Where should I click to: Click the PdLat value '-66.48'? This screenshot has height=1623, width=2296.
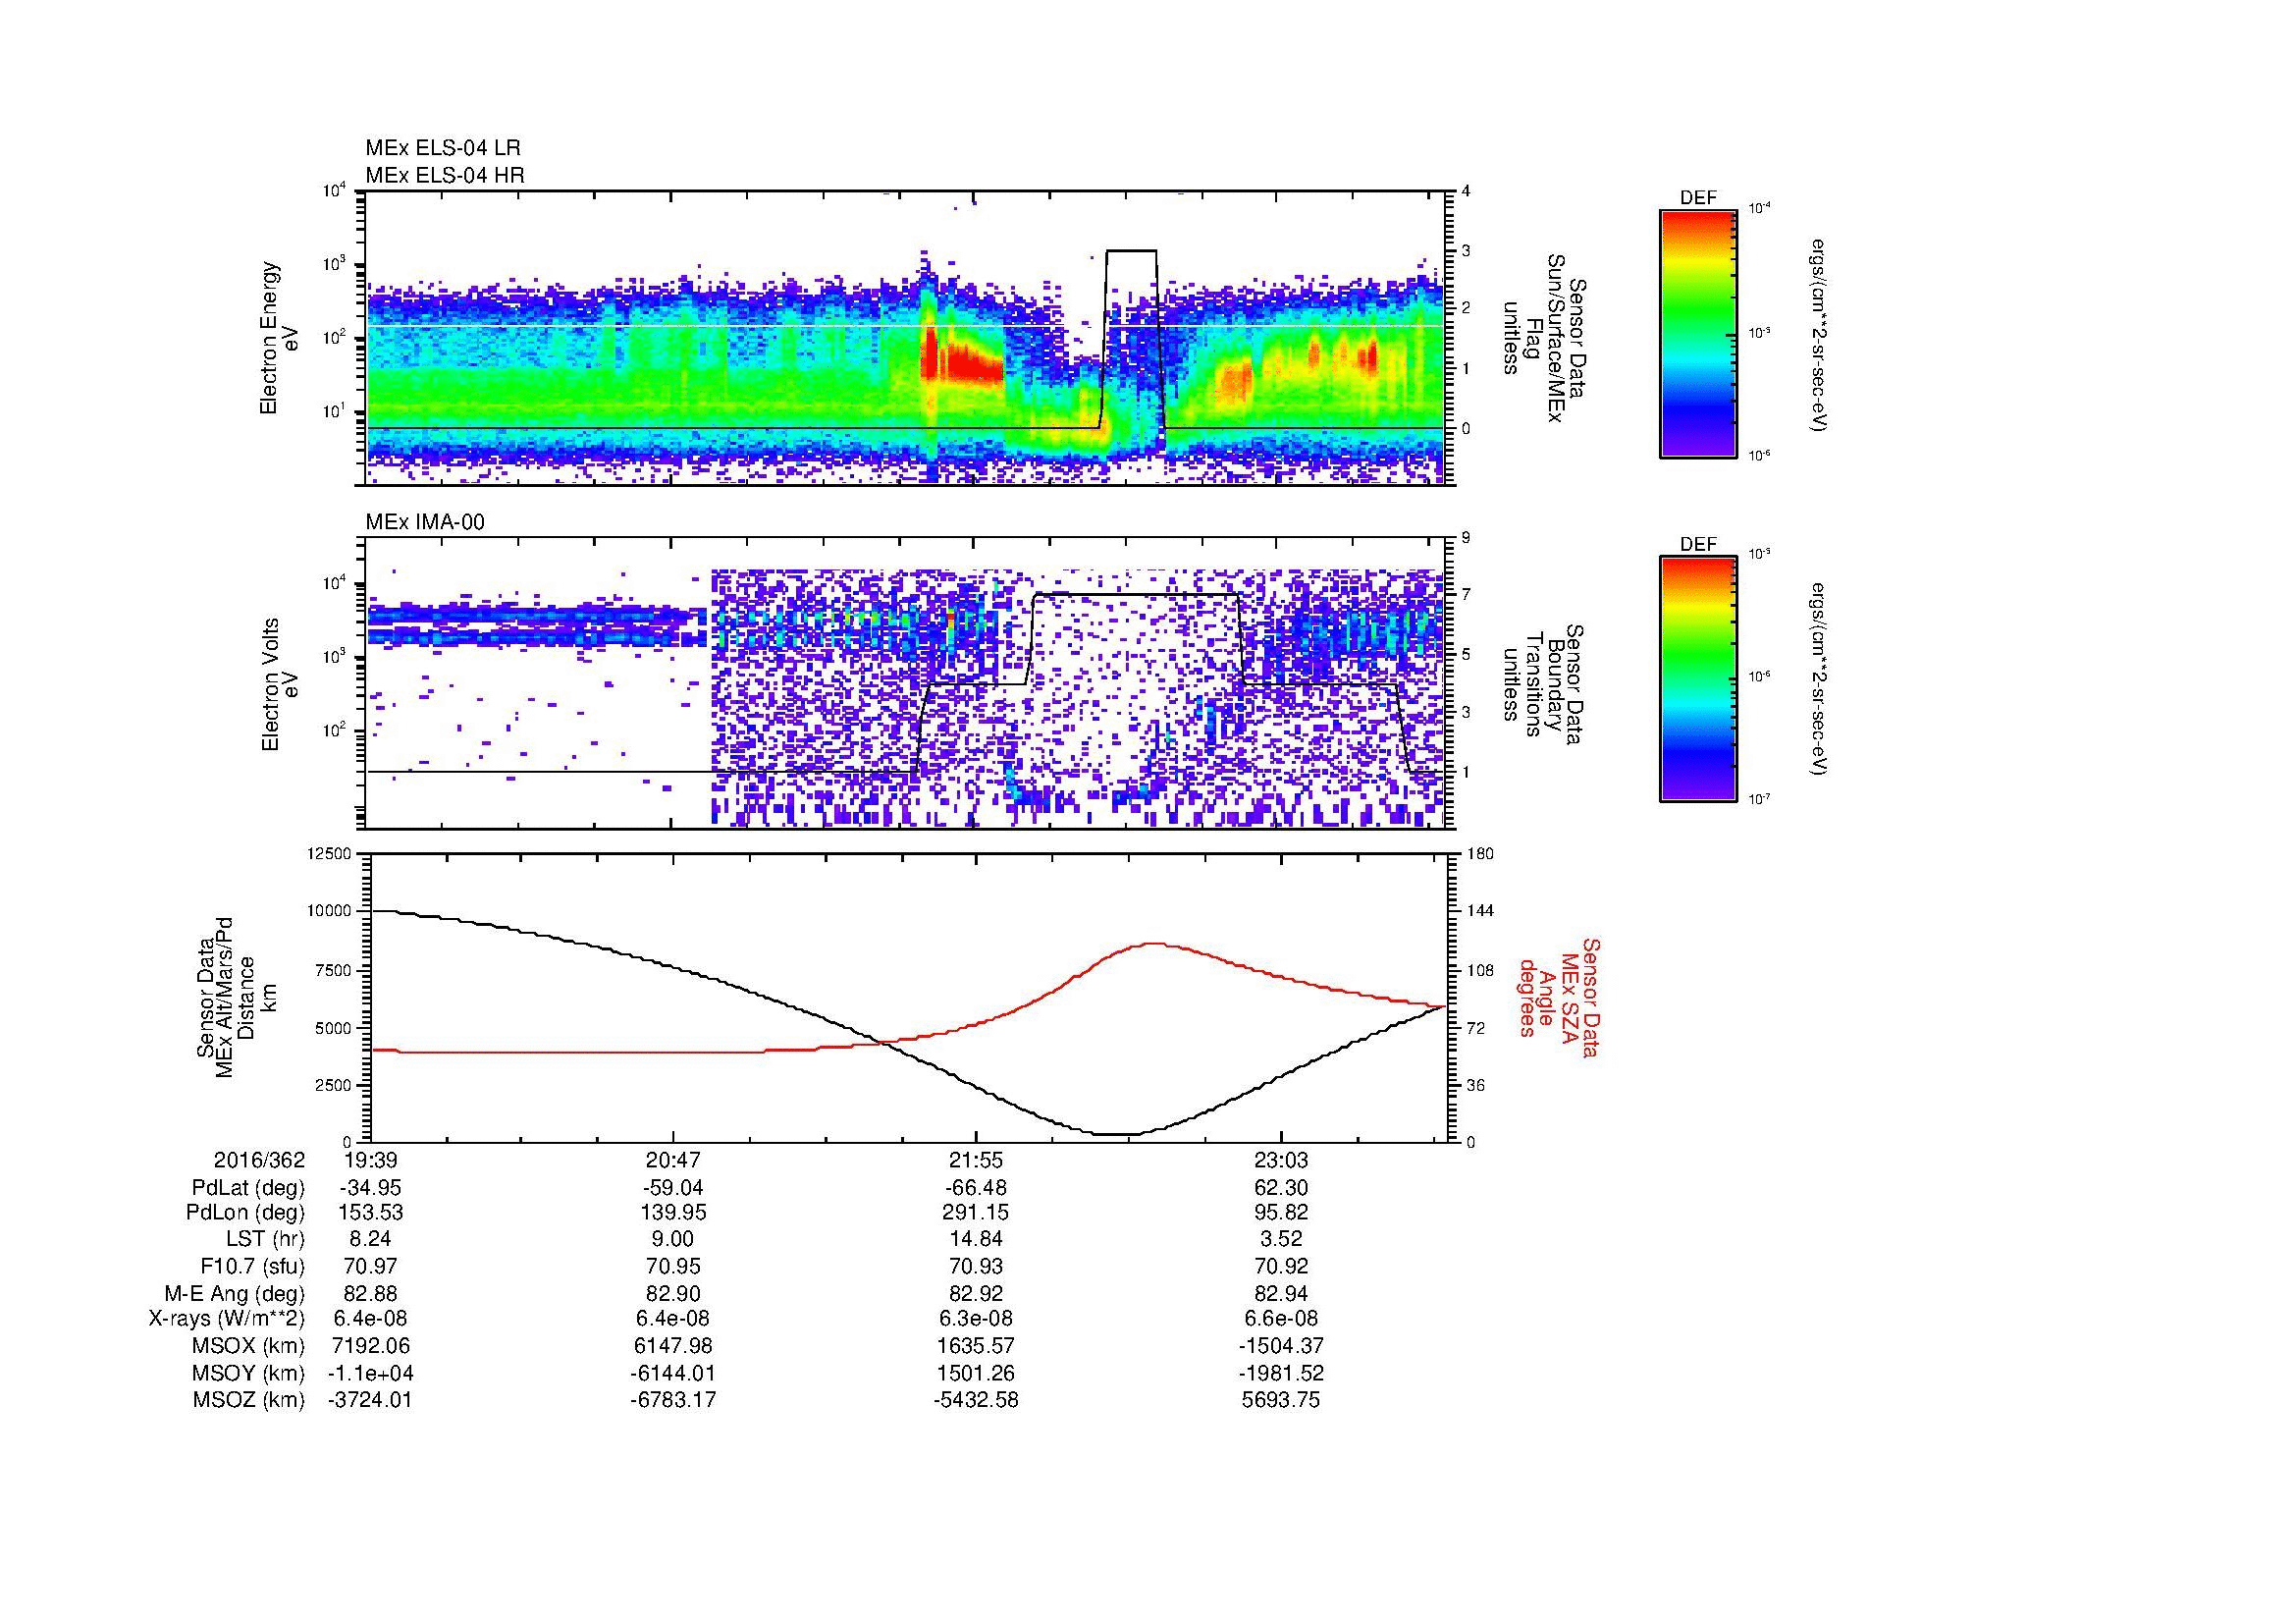[976, 1188]
